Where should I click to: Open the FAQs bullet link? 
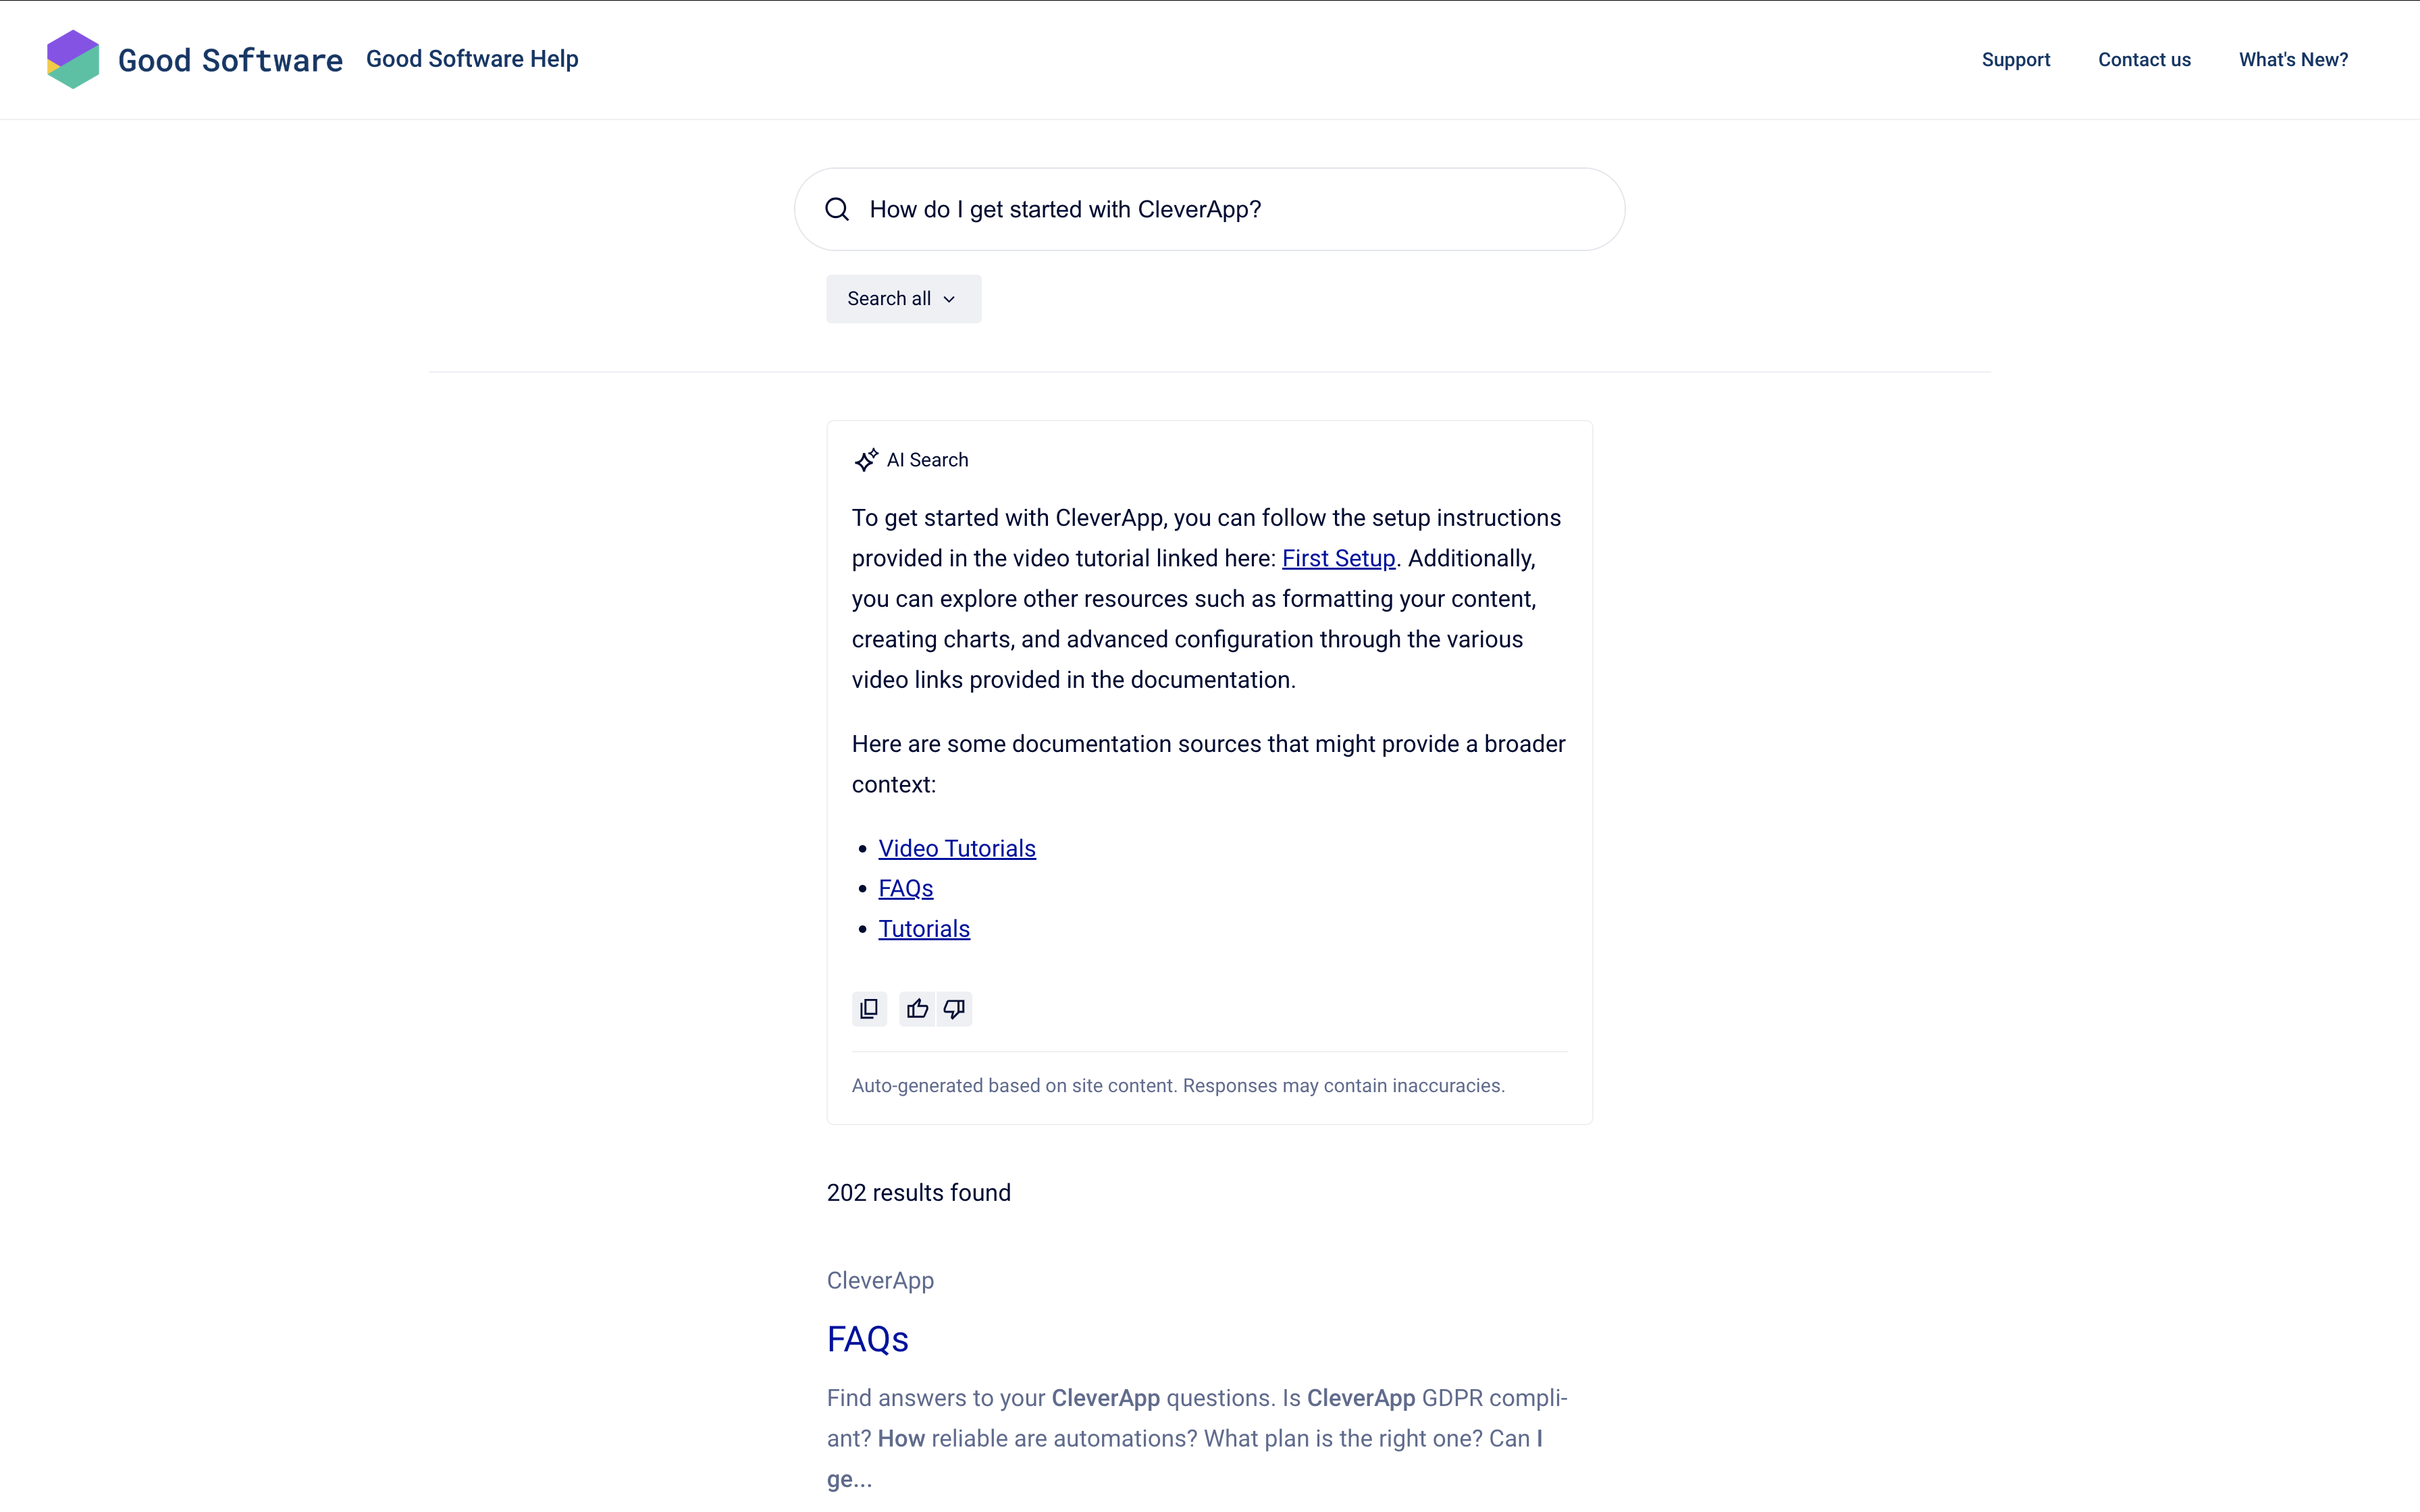(x=905, y=887)
